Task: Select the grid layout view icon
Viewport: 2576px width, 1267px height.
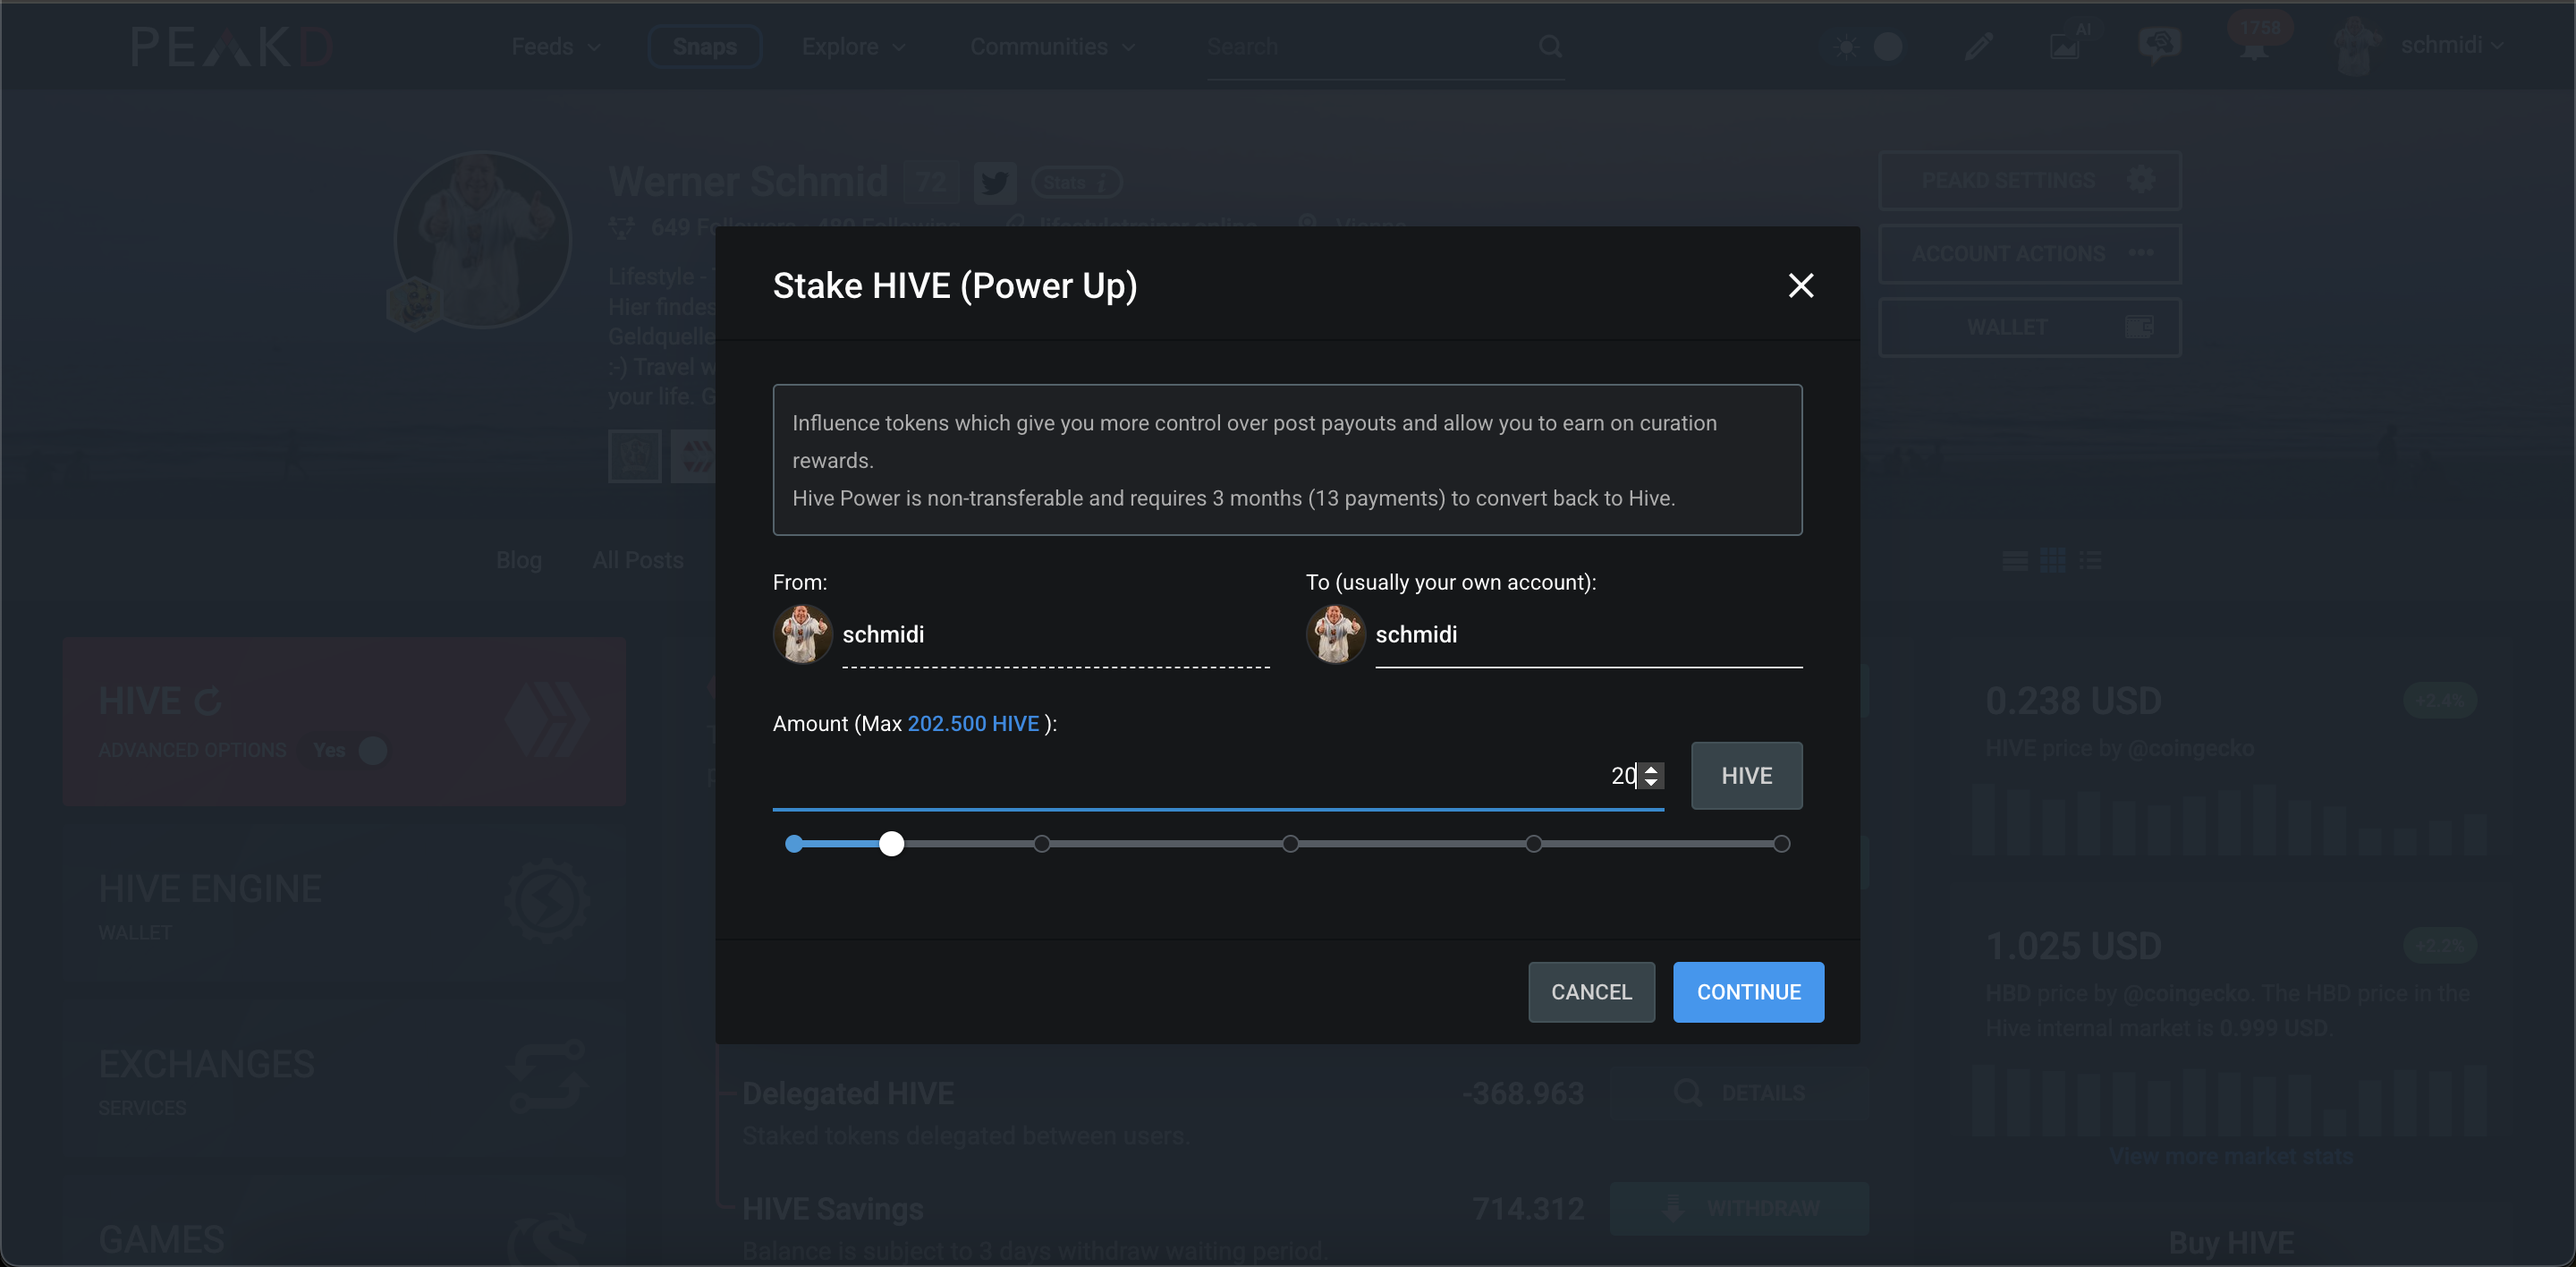Action: click(x=2052, y=561)
